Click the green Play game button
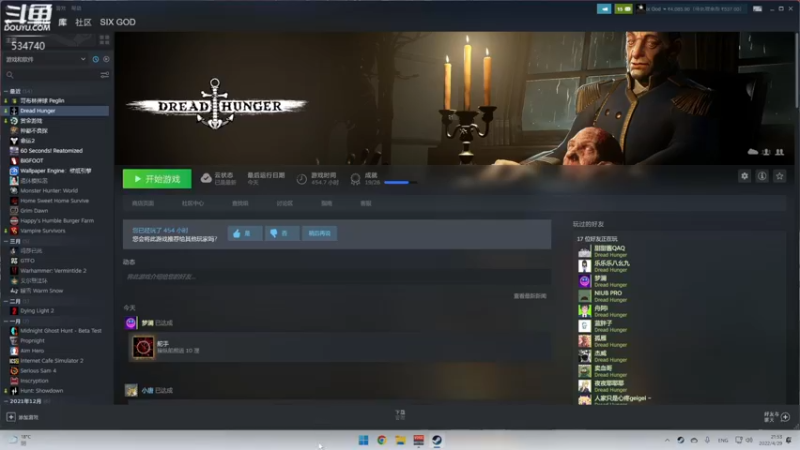 (x=157, y=179)
